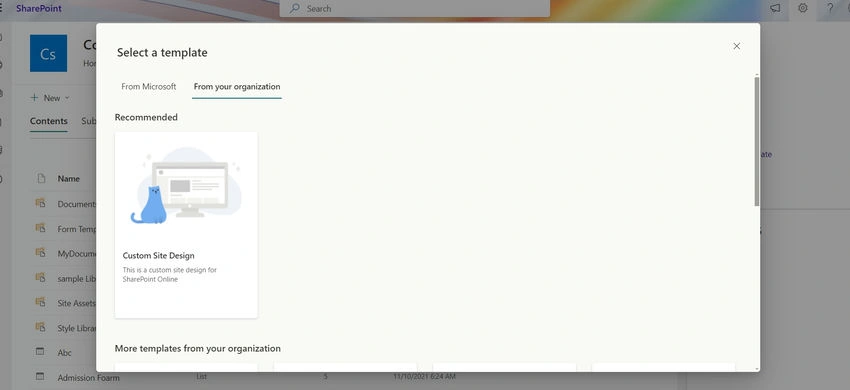
Task: Select the Contents tab behind the dialog
Action: (49, 121)
